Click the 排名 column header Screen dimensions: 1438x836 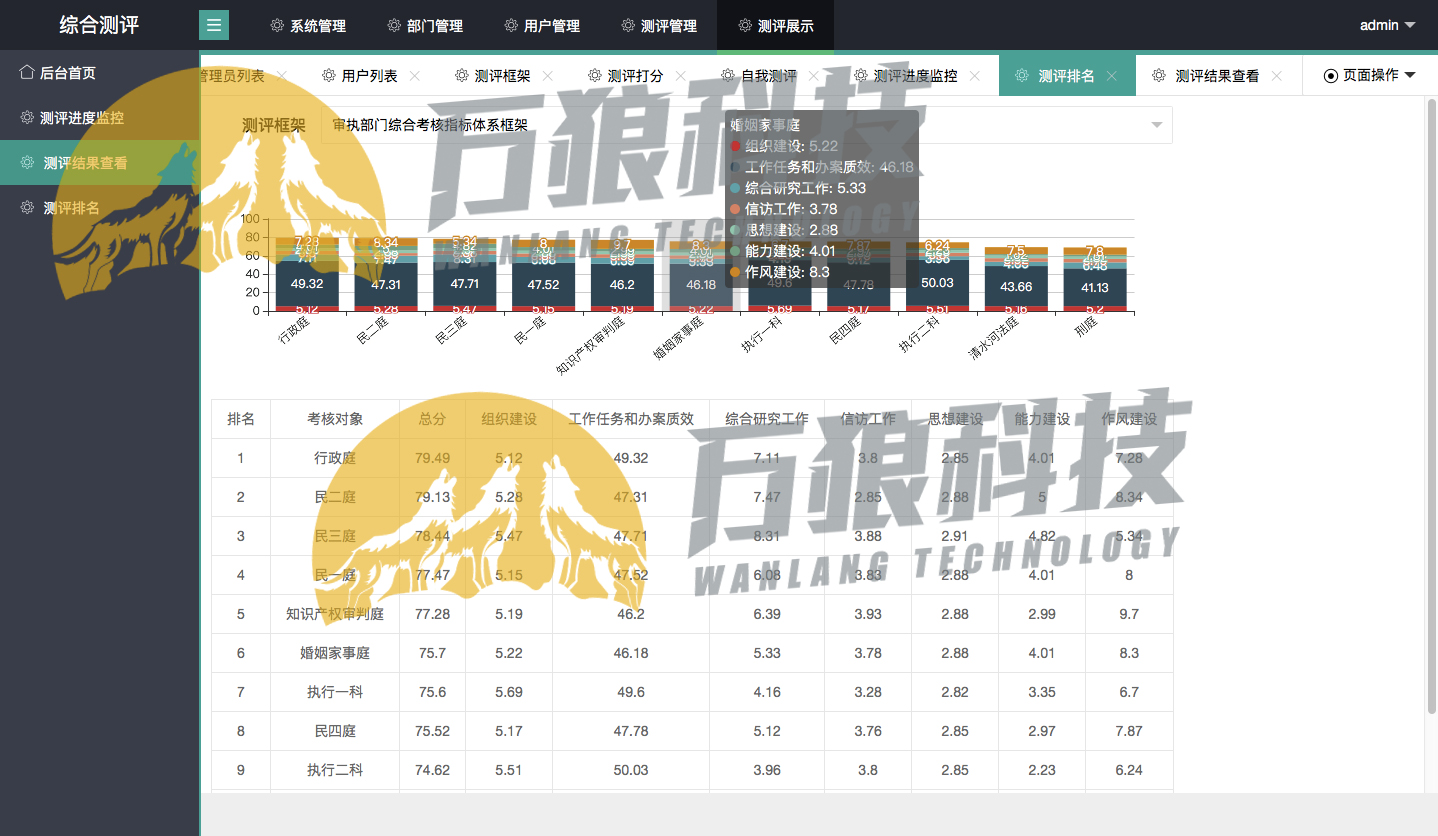[241, 419]
